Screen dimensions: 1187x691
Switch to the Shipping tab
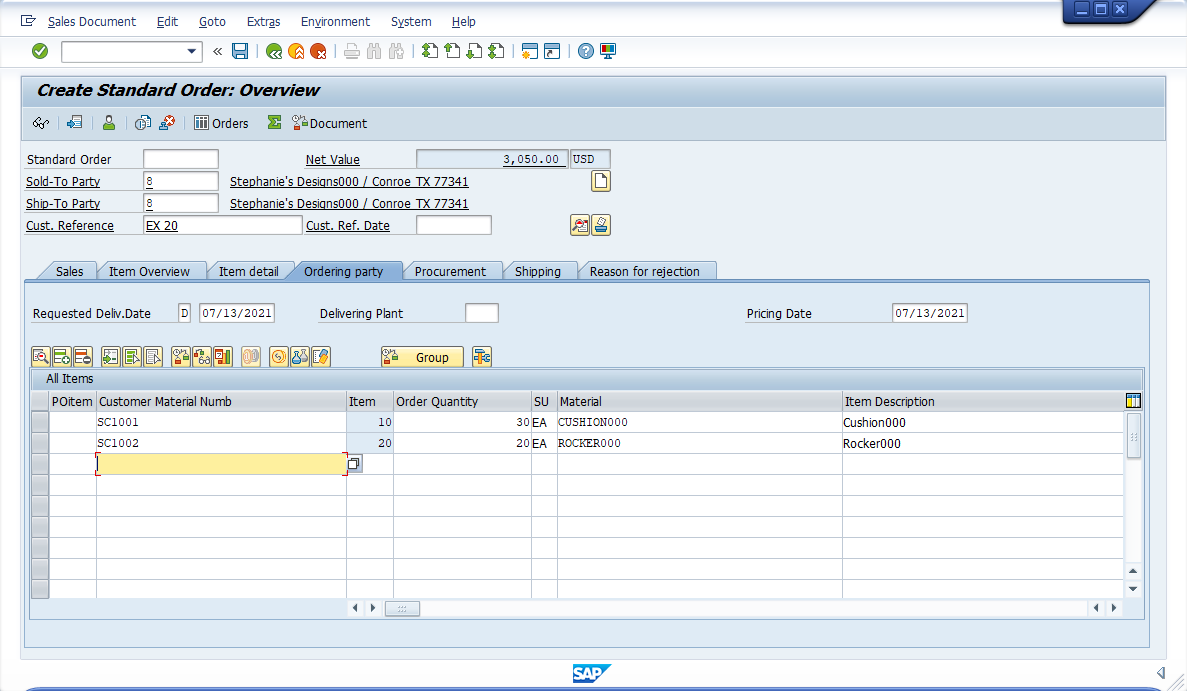(x=537, y=271)
